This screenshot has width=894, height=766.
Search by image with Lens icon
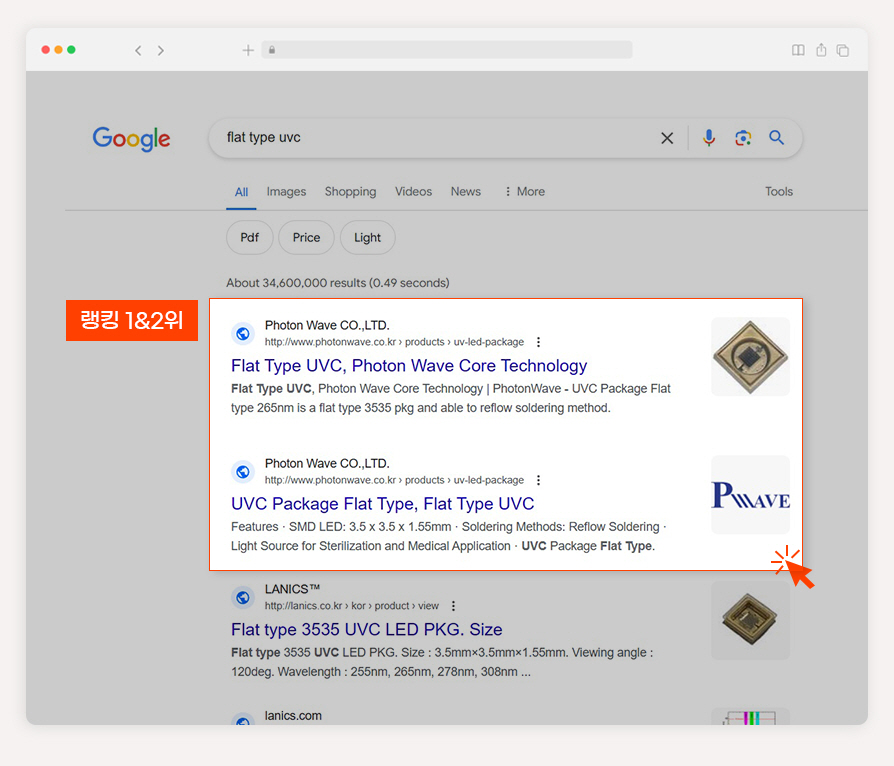tap(743, 138)
